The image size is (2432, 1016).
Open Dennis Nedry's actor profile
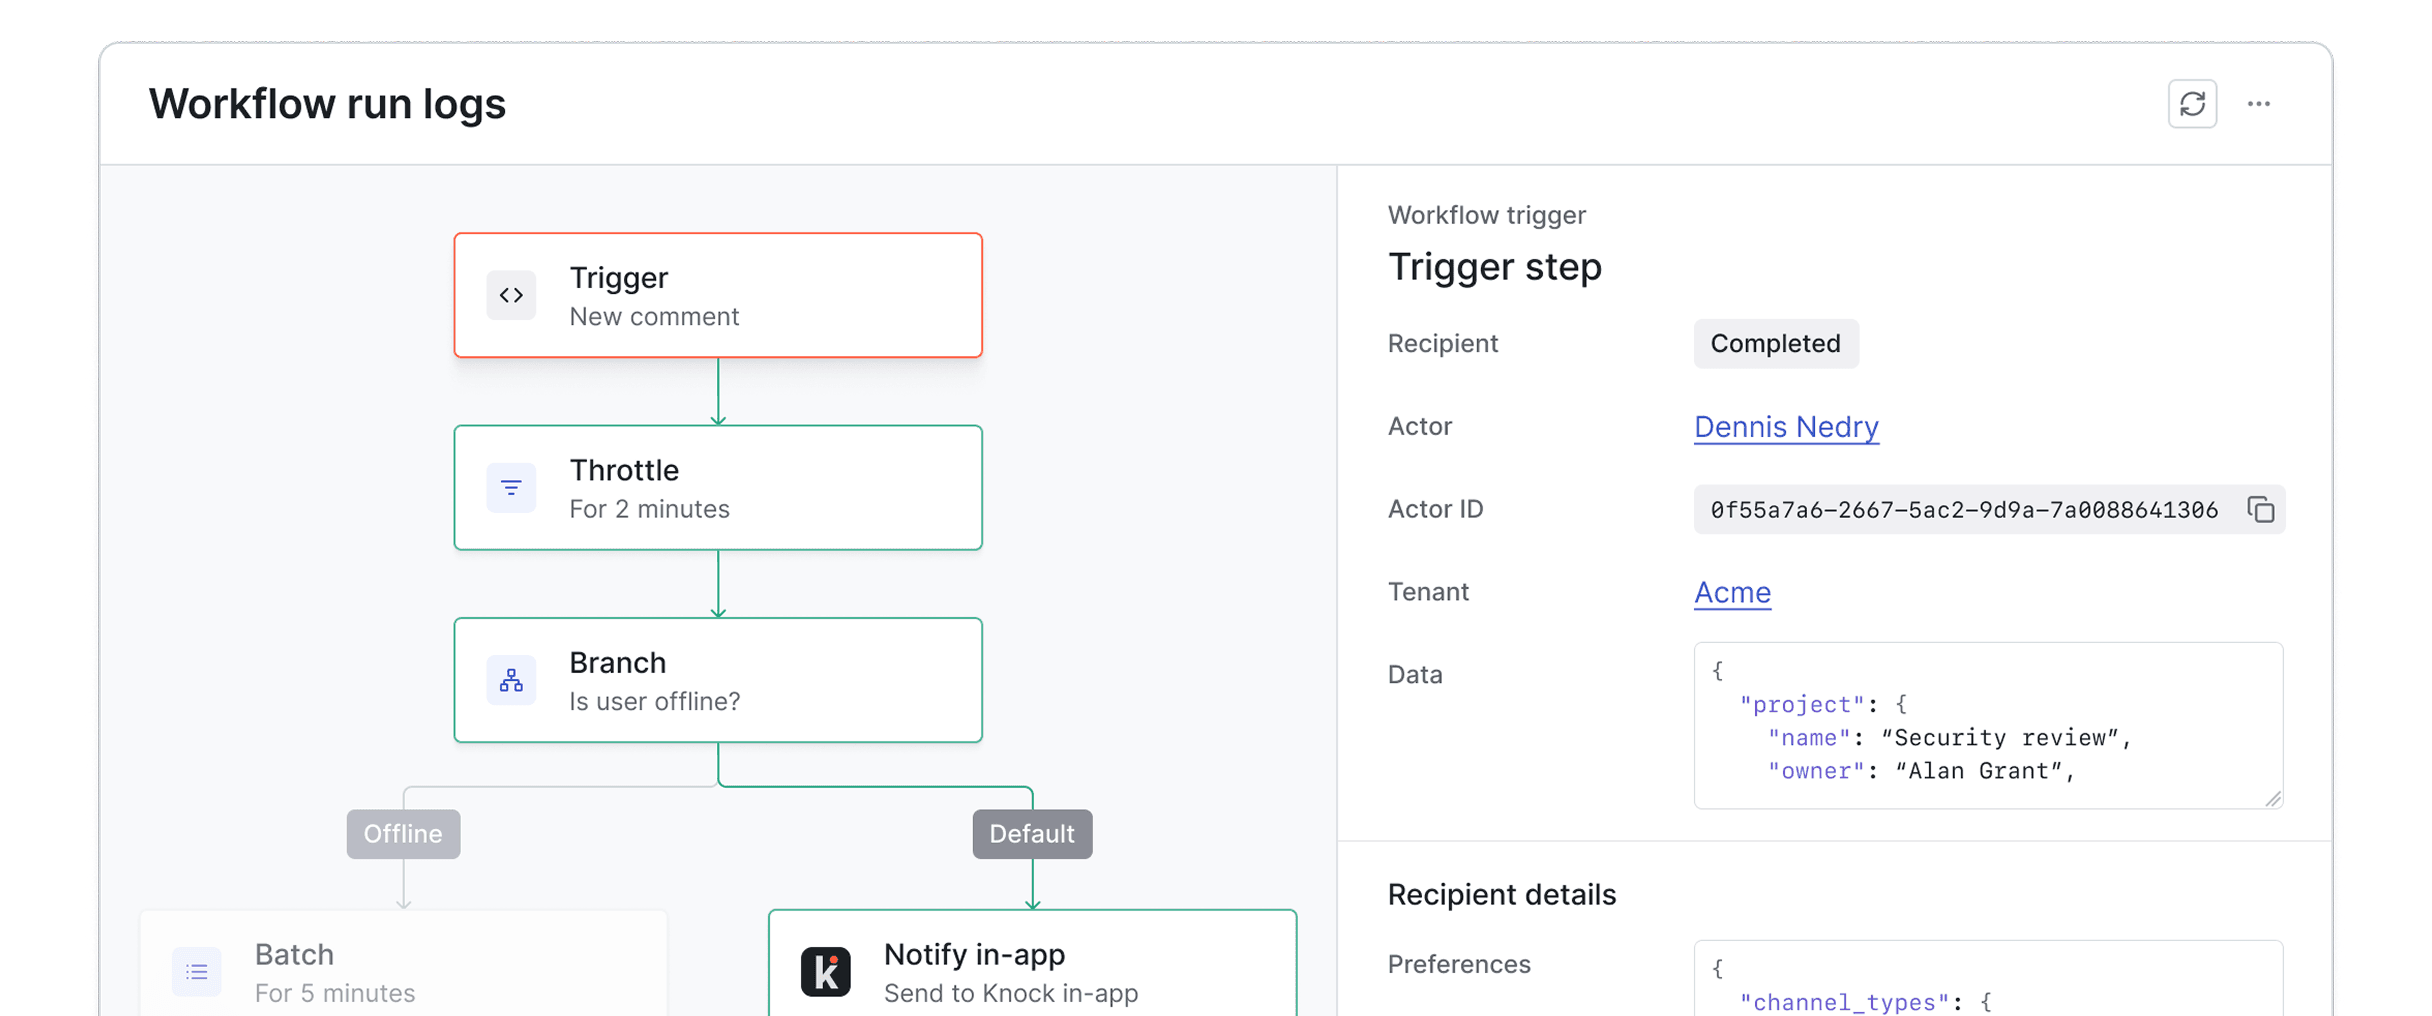1786,426
